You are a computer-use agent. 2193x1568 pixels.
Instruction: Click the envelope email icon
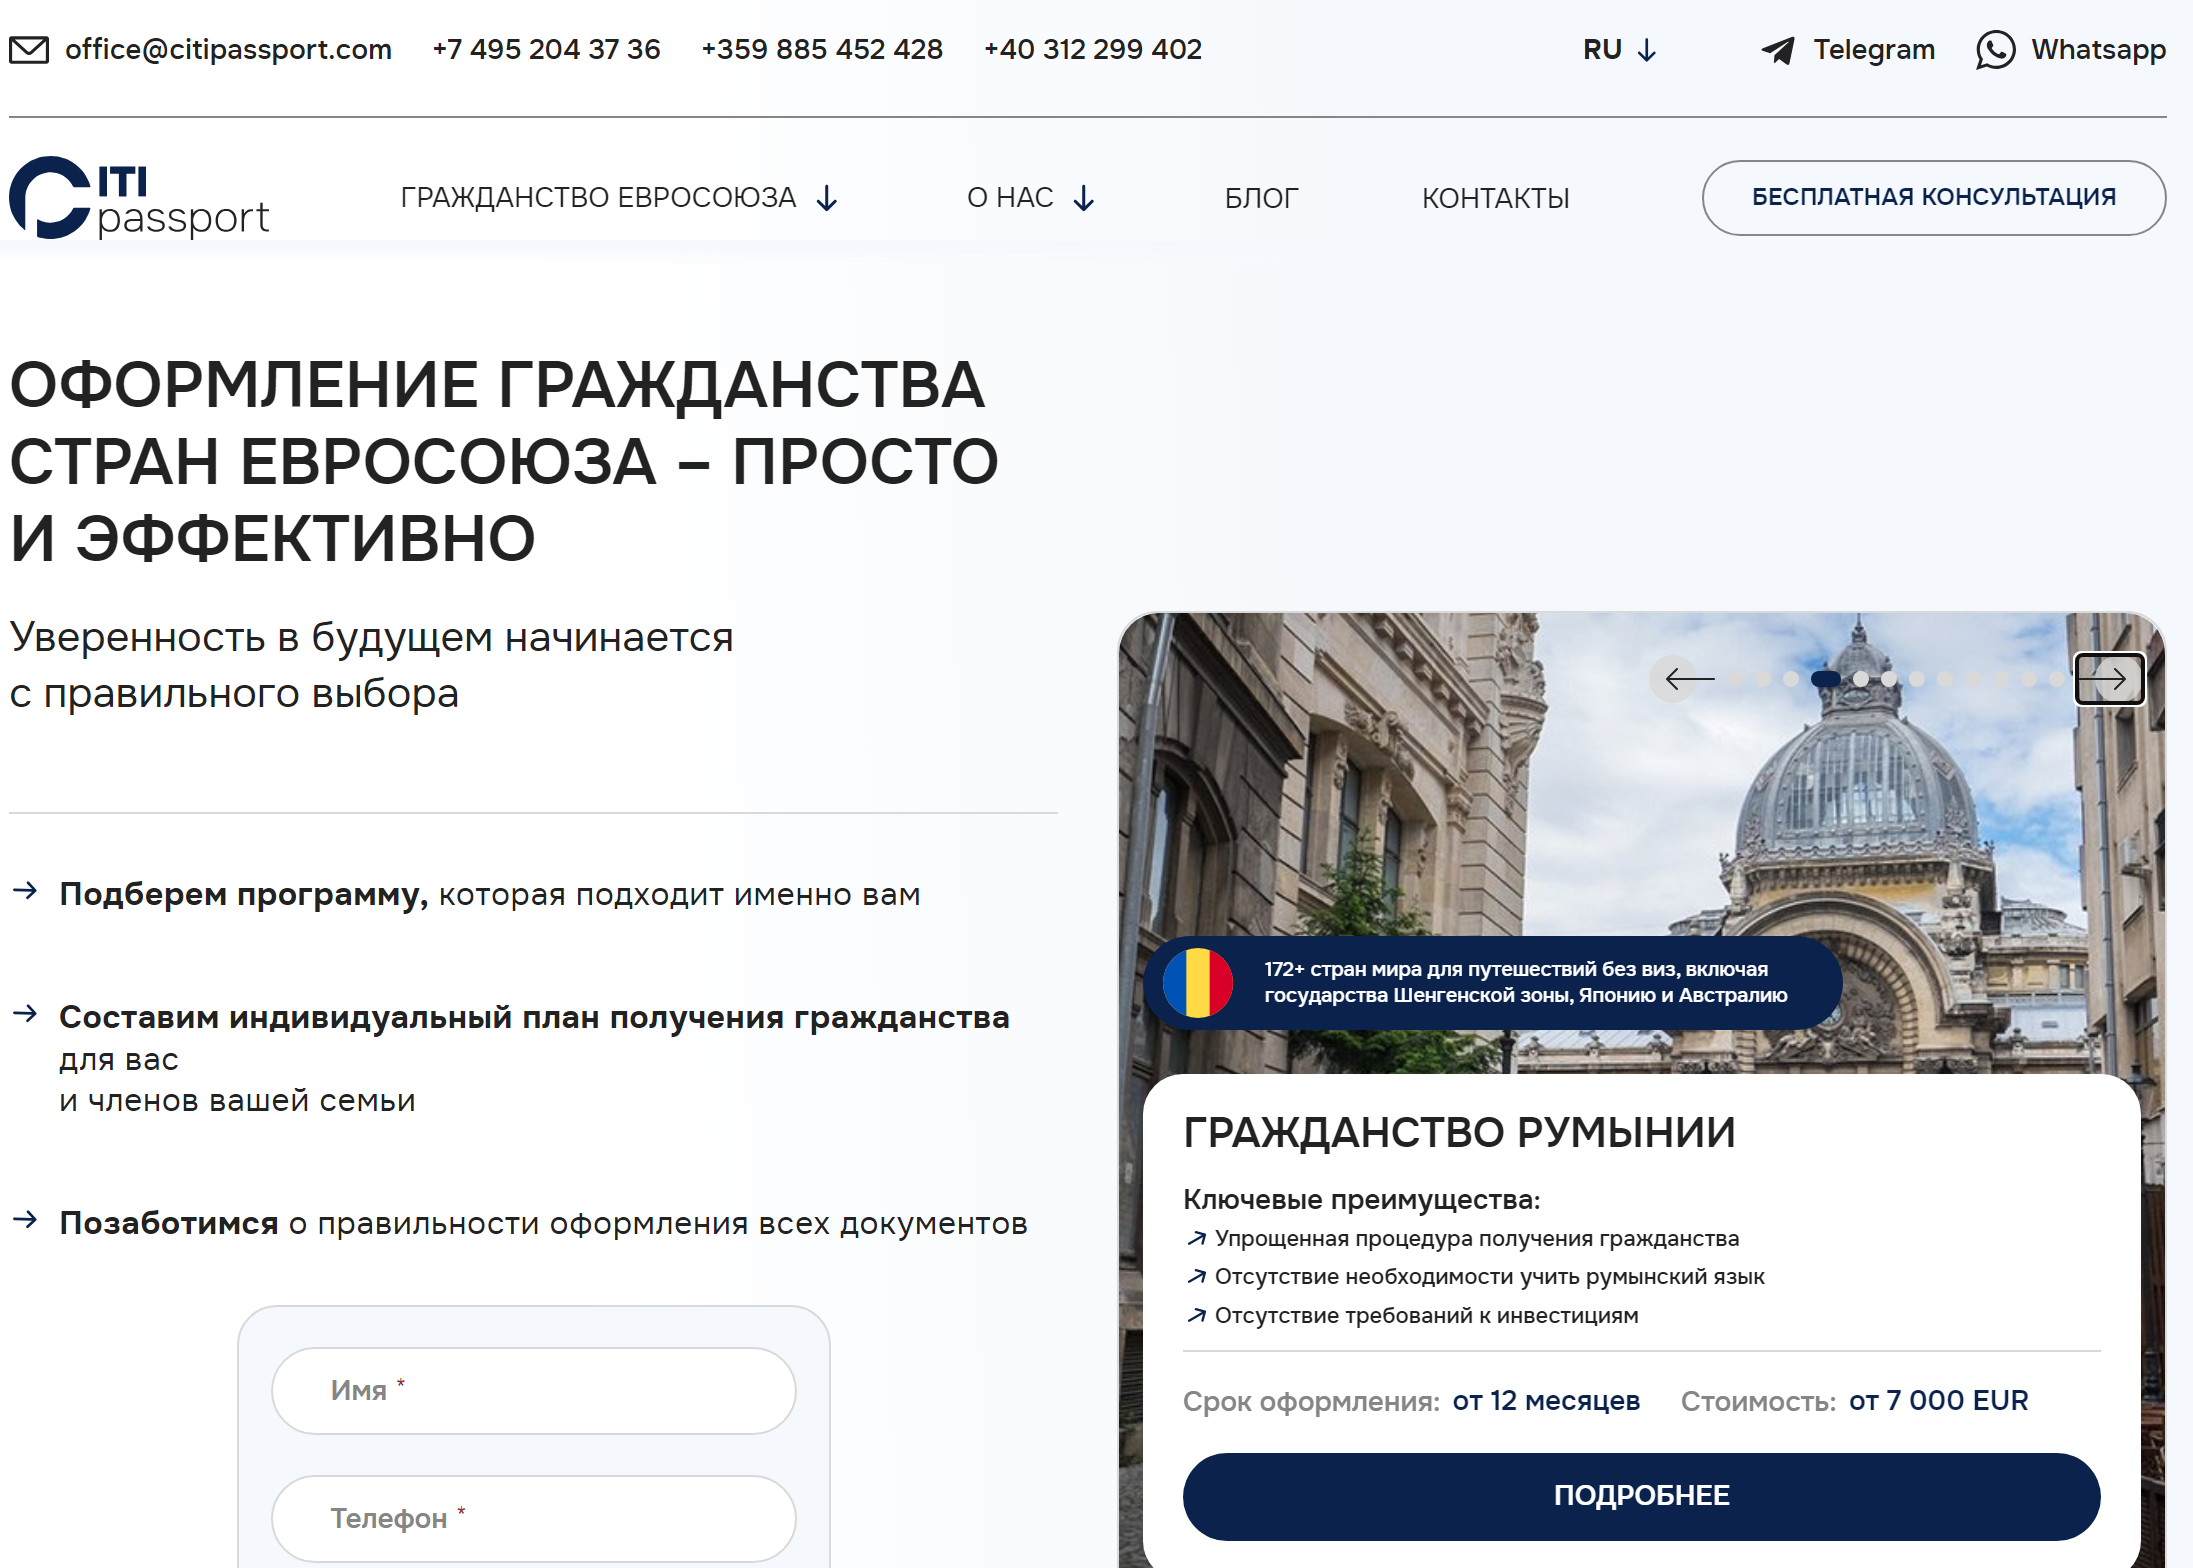(29, 50)
